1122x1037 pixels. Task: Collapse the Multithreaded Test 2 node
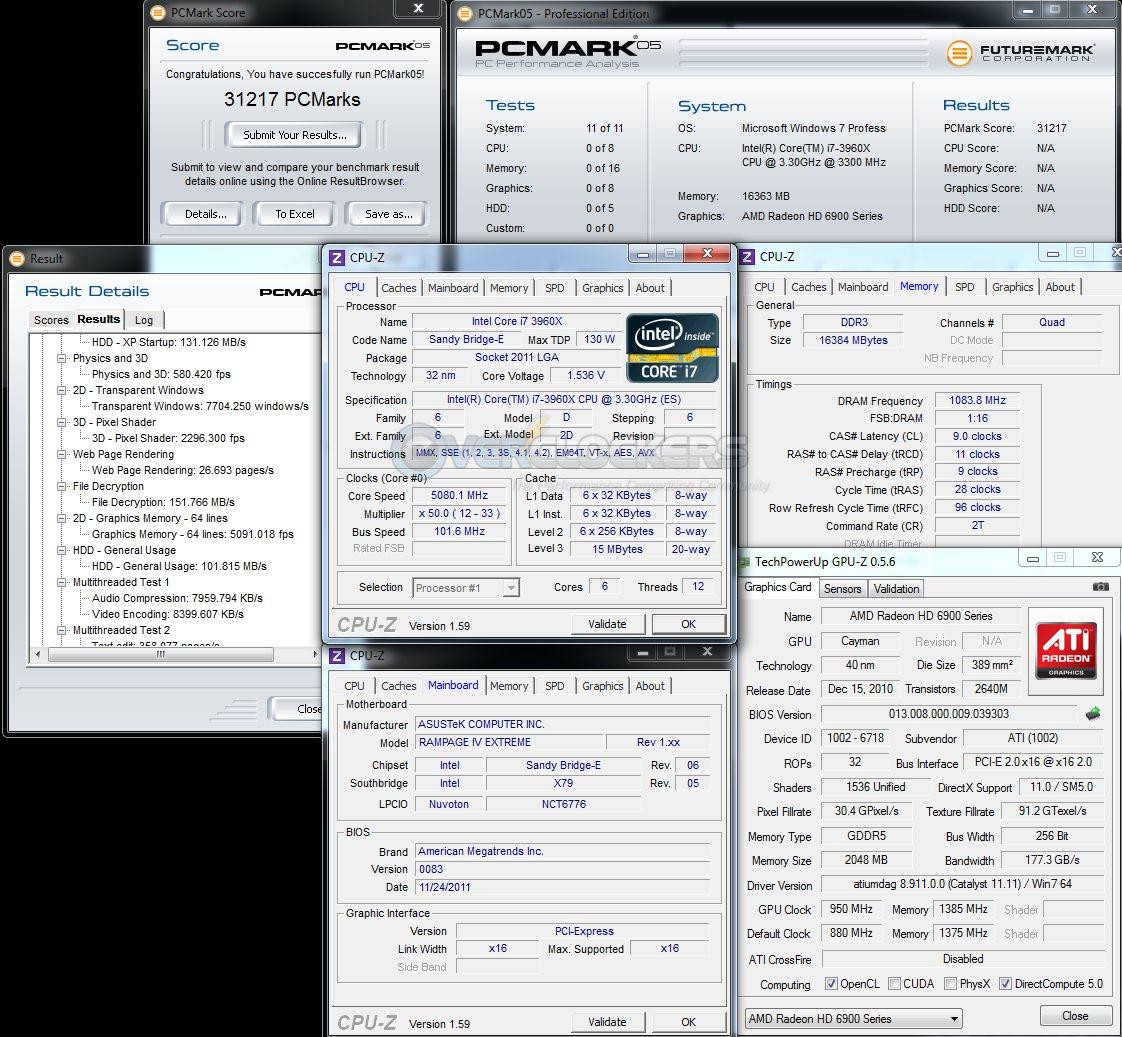62,631
